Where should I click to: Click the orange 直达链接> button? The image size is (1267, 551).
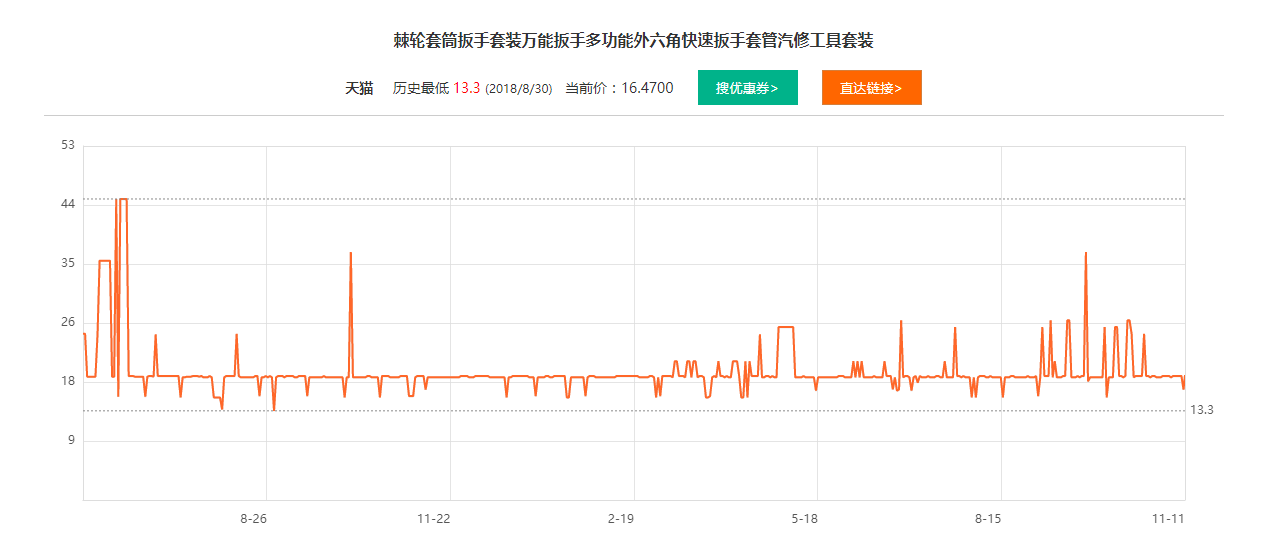pyautogui.click(x=871, y=88)
